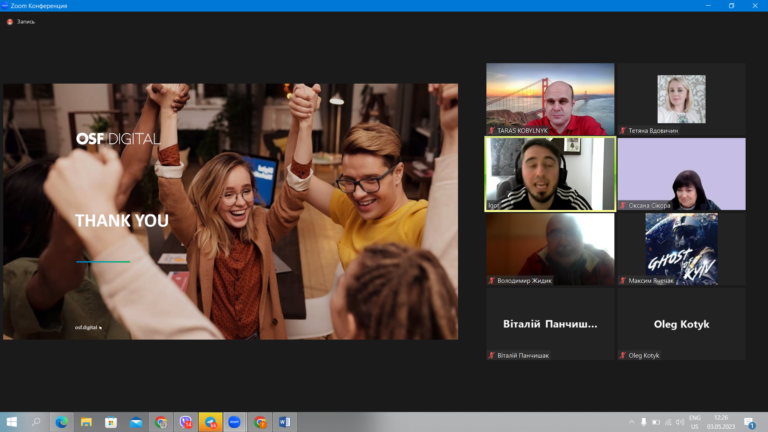Open the taskbar clock and date
This screenshot has width=768, height=432.
tap(721, 422)
